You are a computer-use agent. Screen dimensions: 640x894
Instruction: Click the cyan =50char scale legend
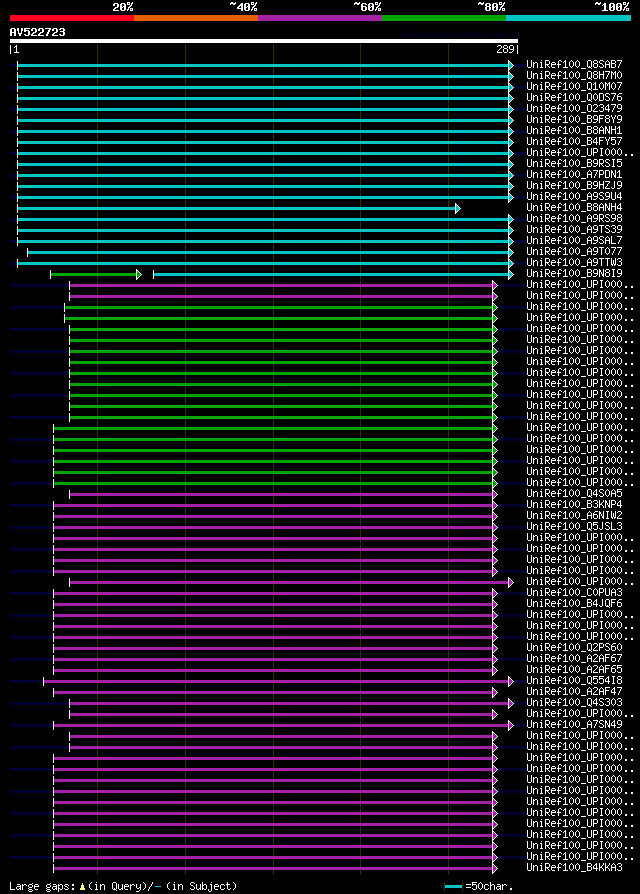coord(479,887)
